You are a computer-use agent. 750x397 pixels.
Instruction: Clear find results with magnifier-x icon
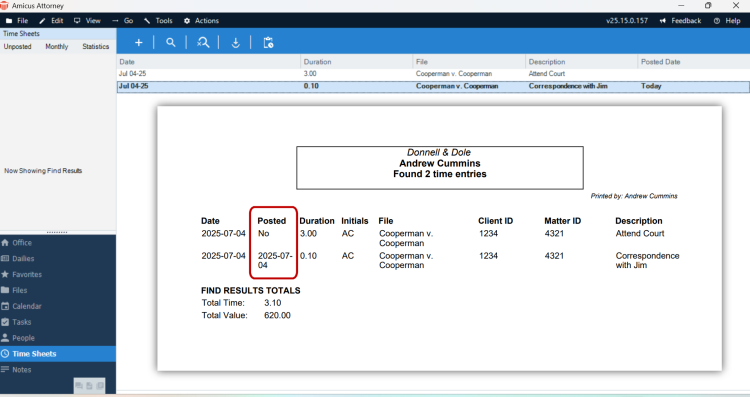pos(203,43)
